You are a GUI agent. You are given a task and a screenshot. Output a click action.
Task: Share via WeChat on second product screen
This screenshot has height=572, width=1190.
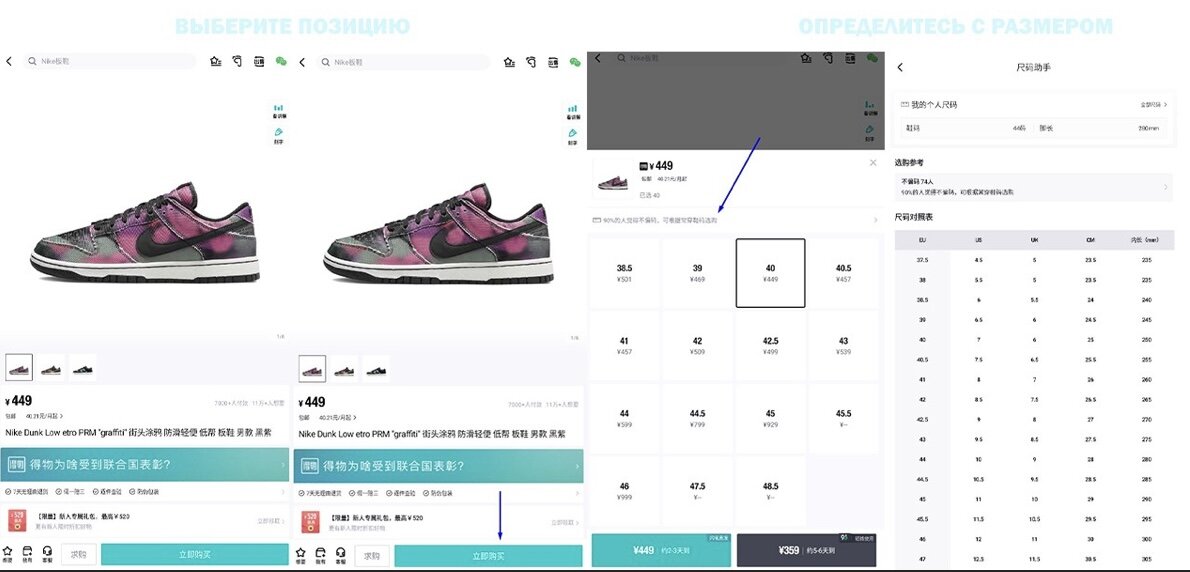point(575,62)
